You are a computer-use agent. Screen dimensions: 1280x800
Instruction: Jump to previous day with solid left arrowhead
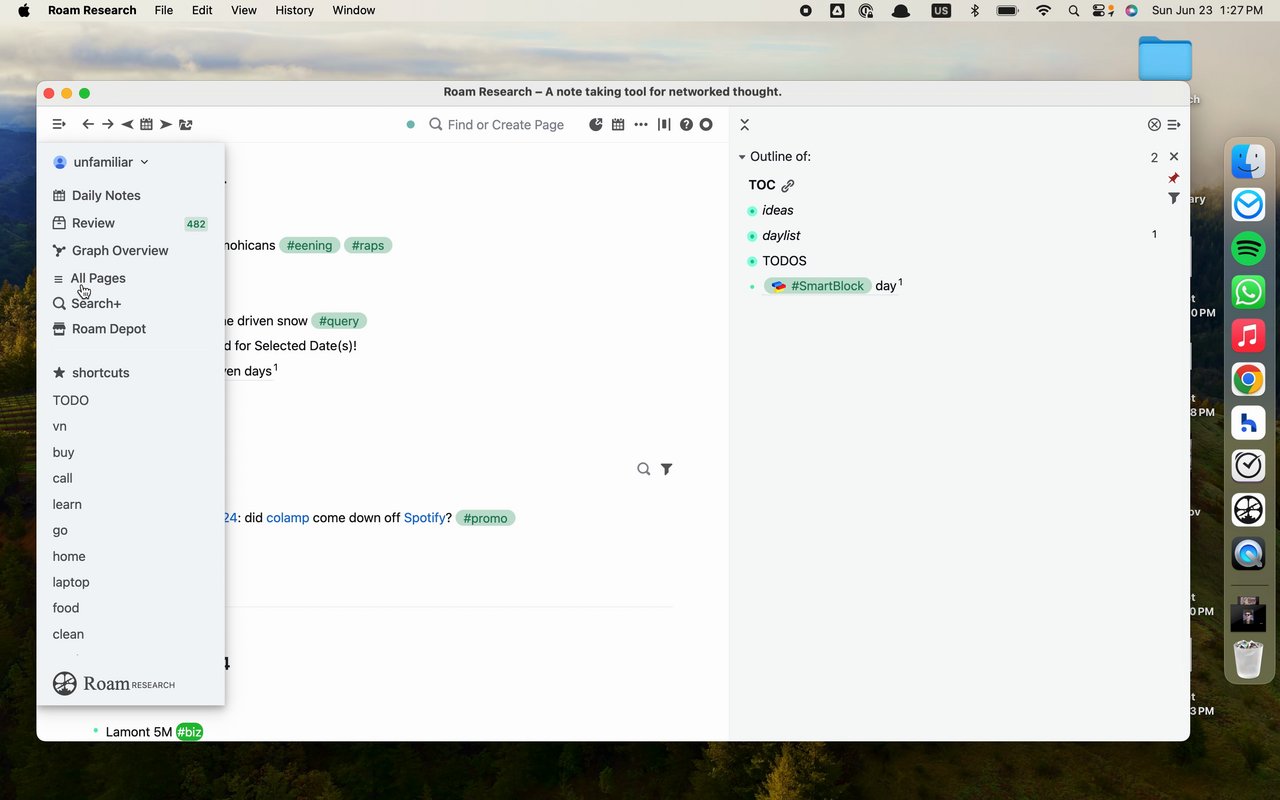[x=127, y=124]
